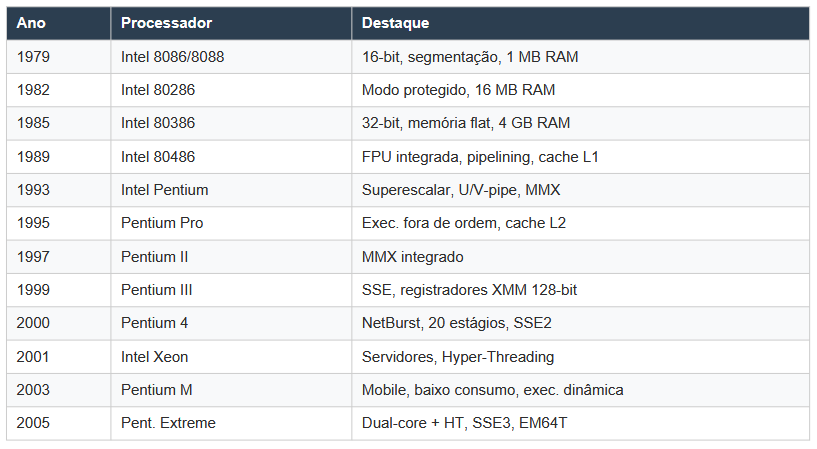Click the Intel 8086/8088 cell
This screenshot has width=817, height=449.
click(x=231, y=57)
